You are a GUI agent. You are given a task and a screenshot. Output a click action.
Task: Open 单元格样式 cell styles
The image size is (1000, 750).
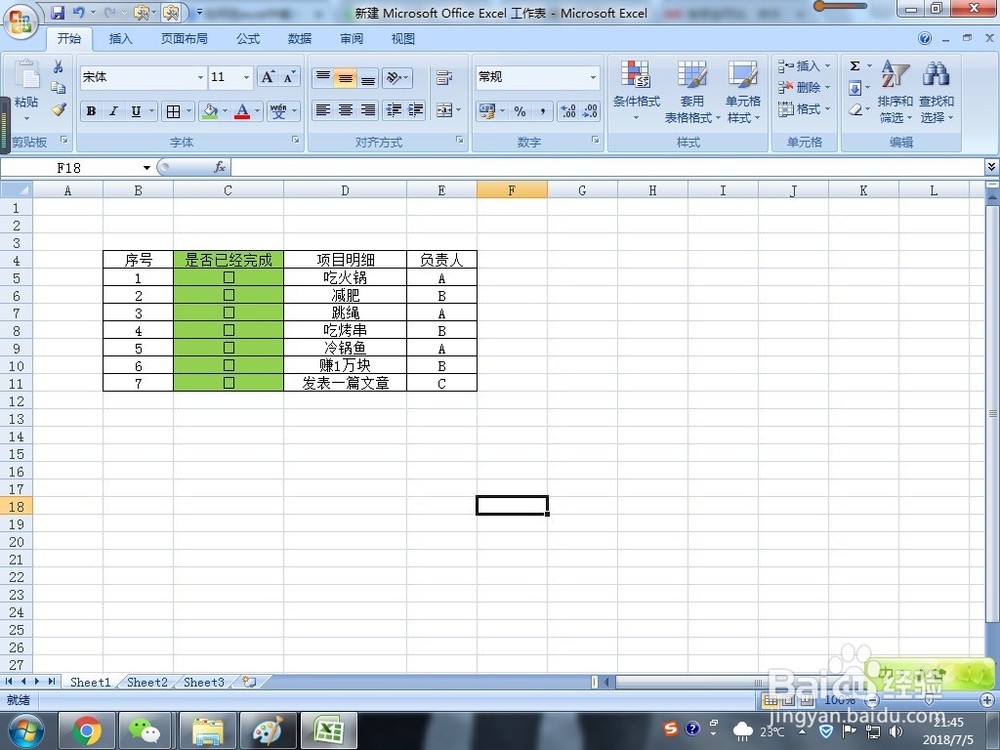tap(744, 91)
